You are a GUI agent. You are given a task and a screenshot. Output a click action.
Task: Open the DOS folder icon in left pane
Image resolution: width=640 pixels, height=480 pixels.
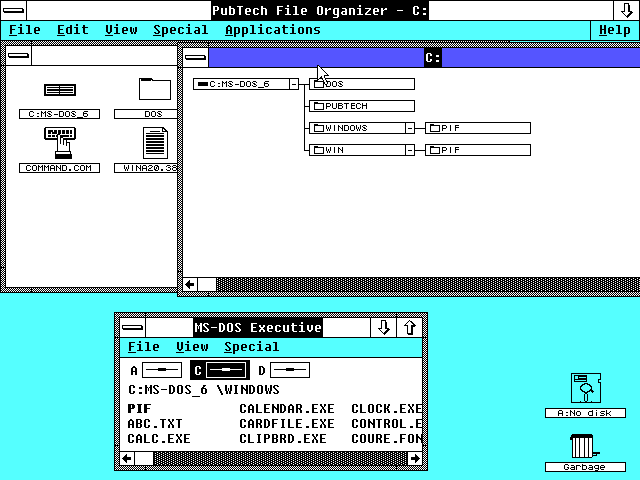click(155, 89)
